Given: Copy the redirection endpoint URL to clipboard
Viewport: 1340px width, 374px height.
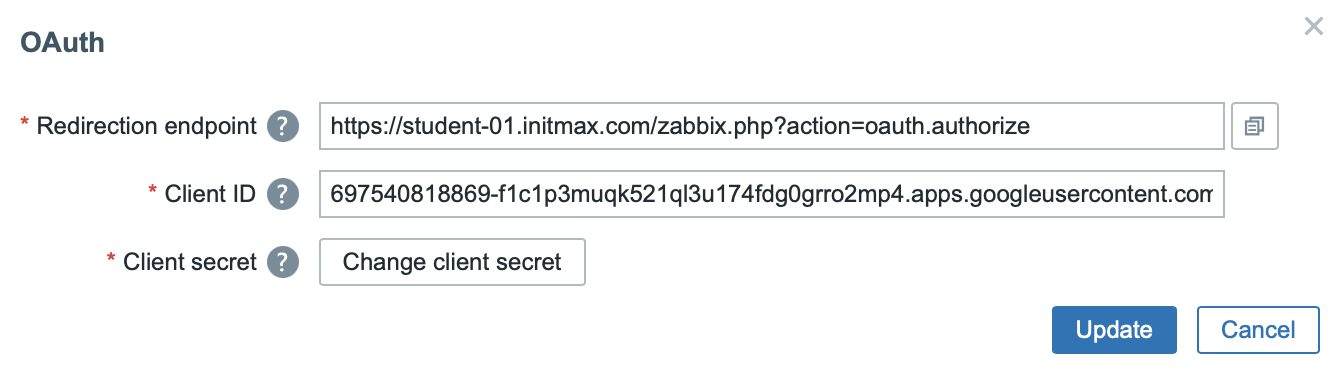Looking at the screenshot, I should pos(1255,126).
